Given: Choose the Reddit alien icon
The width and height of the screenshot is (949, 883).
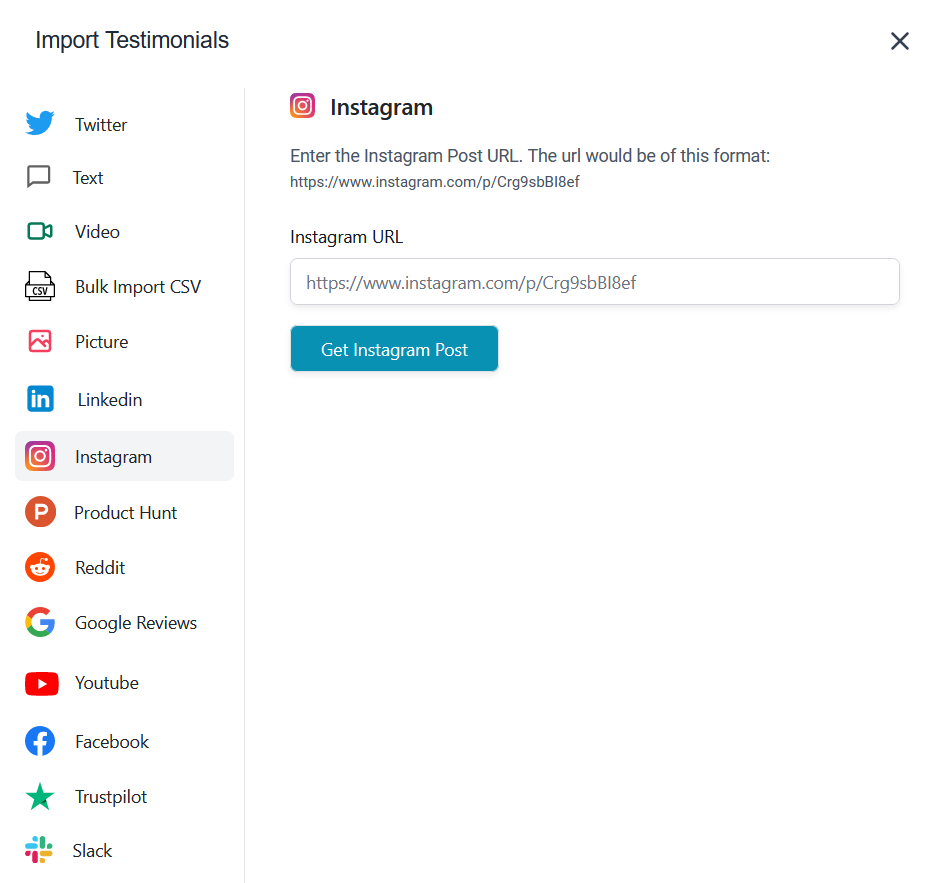Looking at the screenshot, I should coord(40,567).
